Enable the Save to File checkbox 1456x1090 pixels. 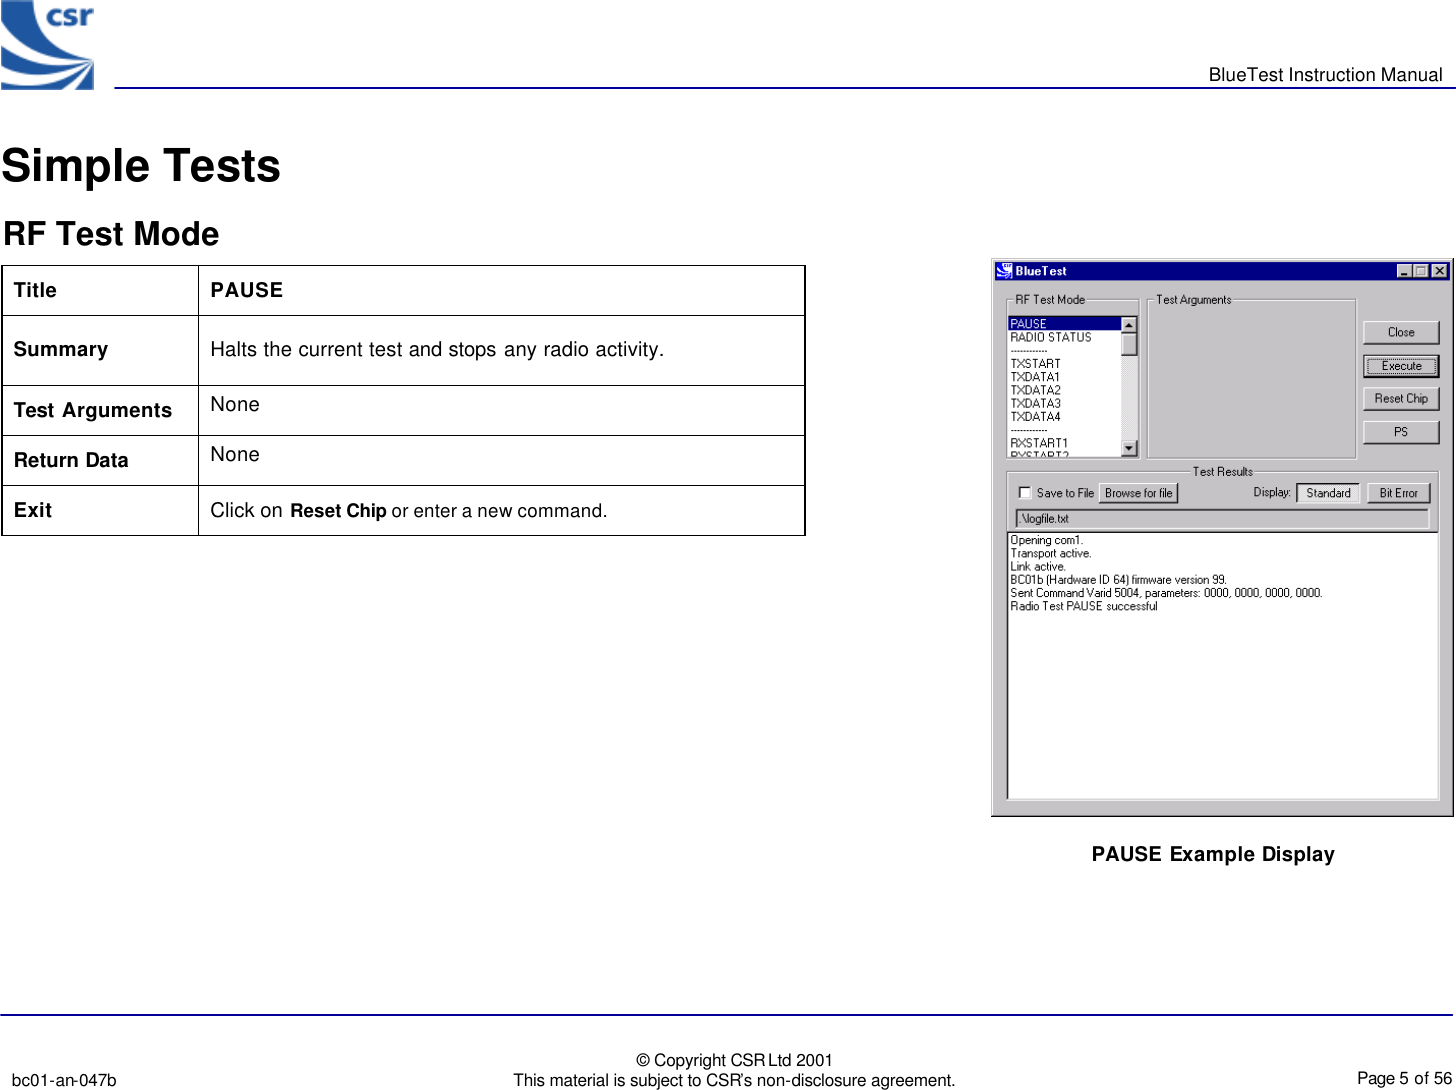tap(1024, 493)
